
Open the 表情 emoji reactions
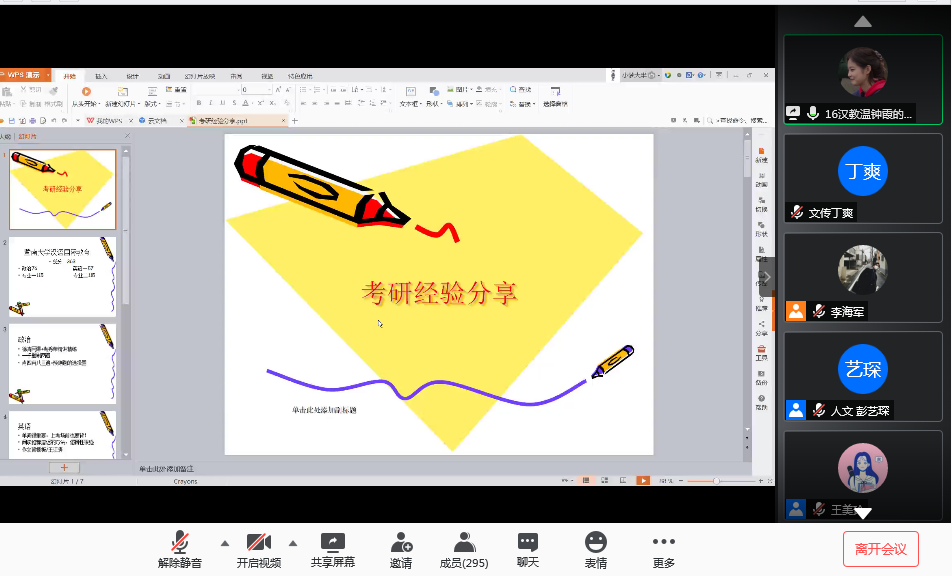(x=596, y=543)
